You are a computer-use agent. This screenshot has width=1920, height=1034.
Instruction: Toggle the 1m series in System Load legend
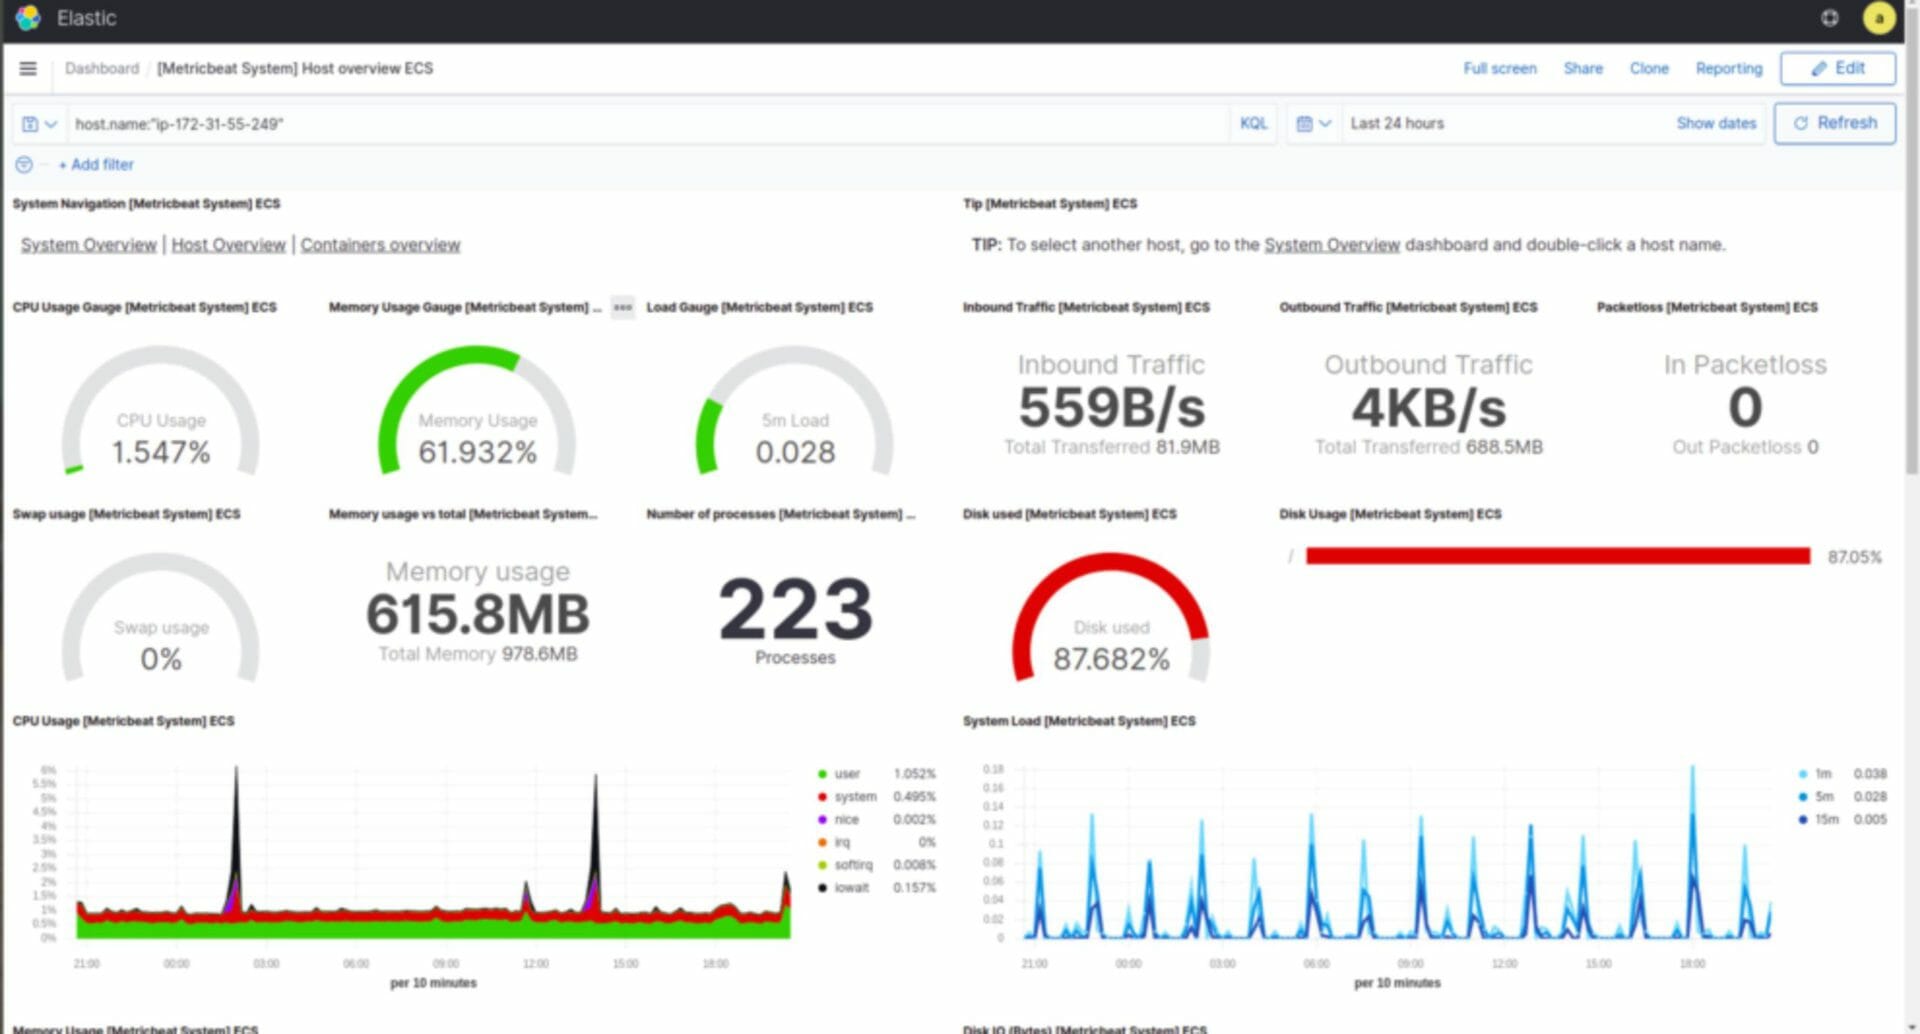pos(1823,774)
